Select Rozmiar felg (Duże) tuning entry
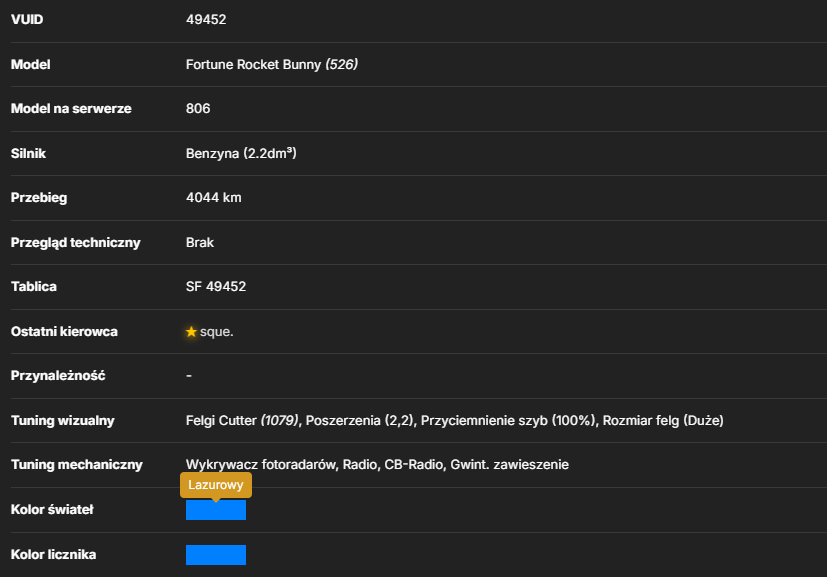827x577 pixels. point(663,420)
